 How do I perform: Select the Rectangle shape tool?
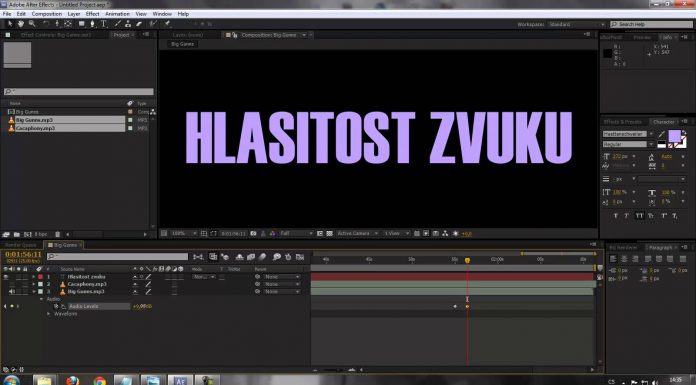point(82,24)
